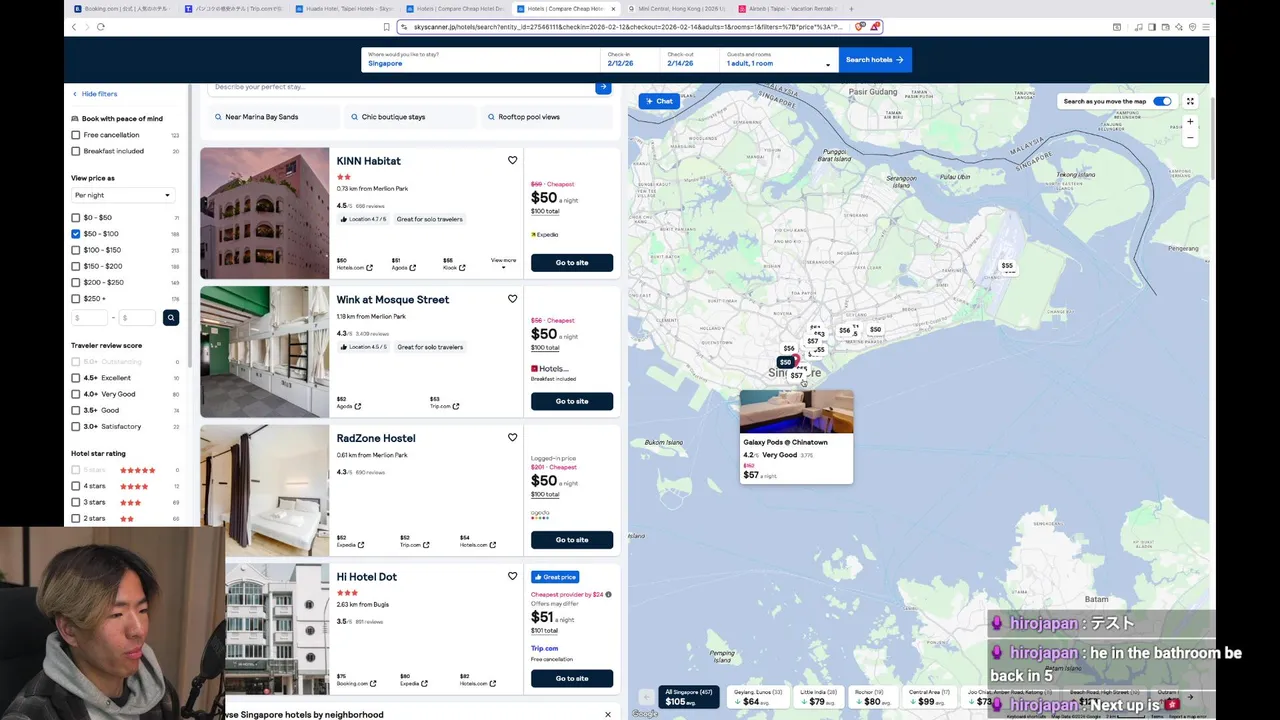Image resolution: width=1280 pixels, height=720 pixels.
Task: Check the $150 - $200 price range
Action: click(x=75, y=266)
